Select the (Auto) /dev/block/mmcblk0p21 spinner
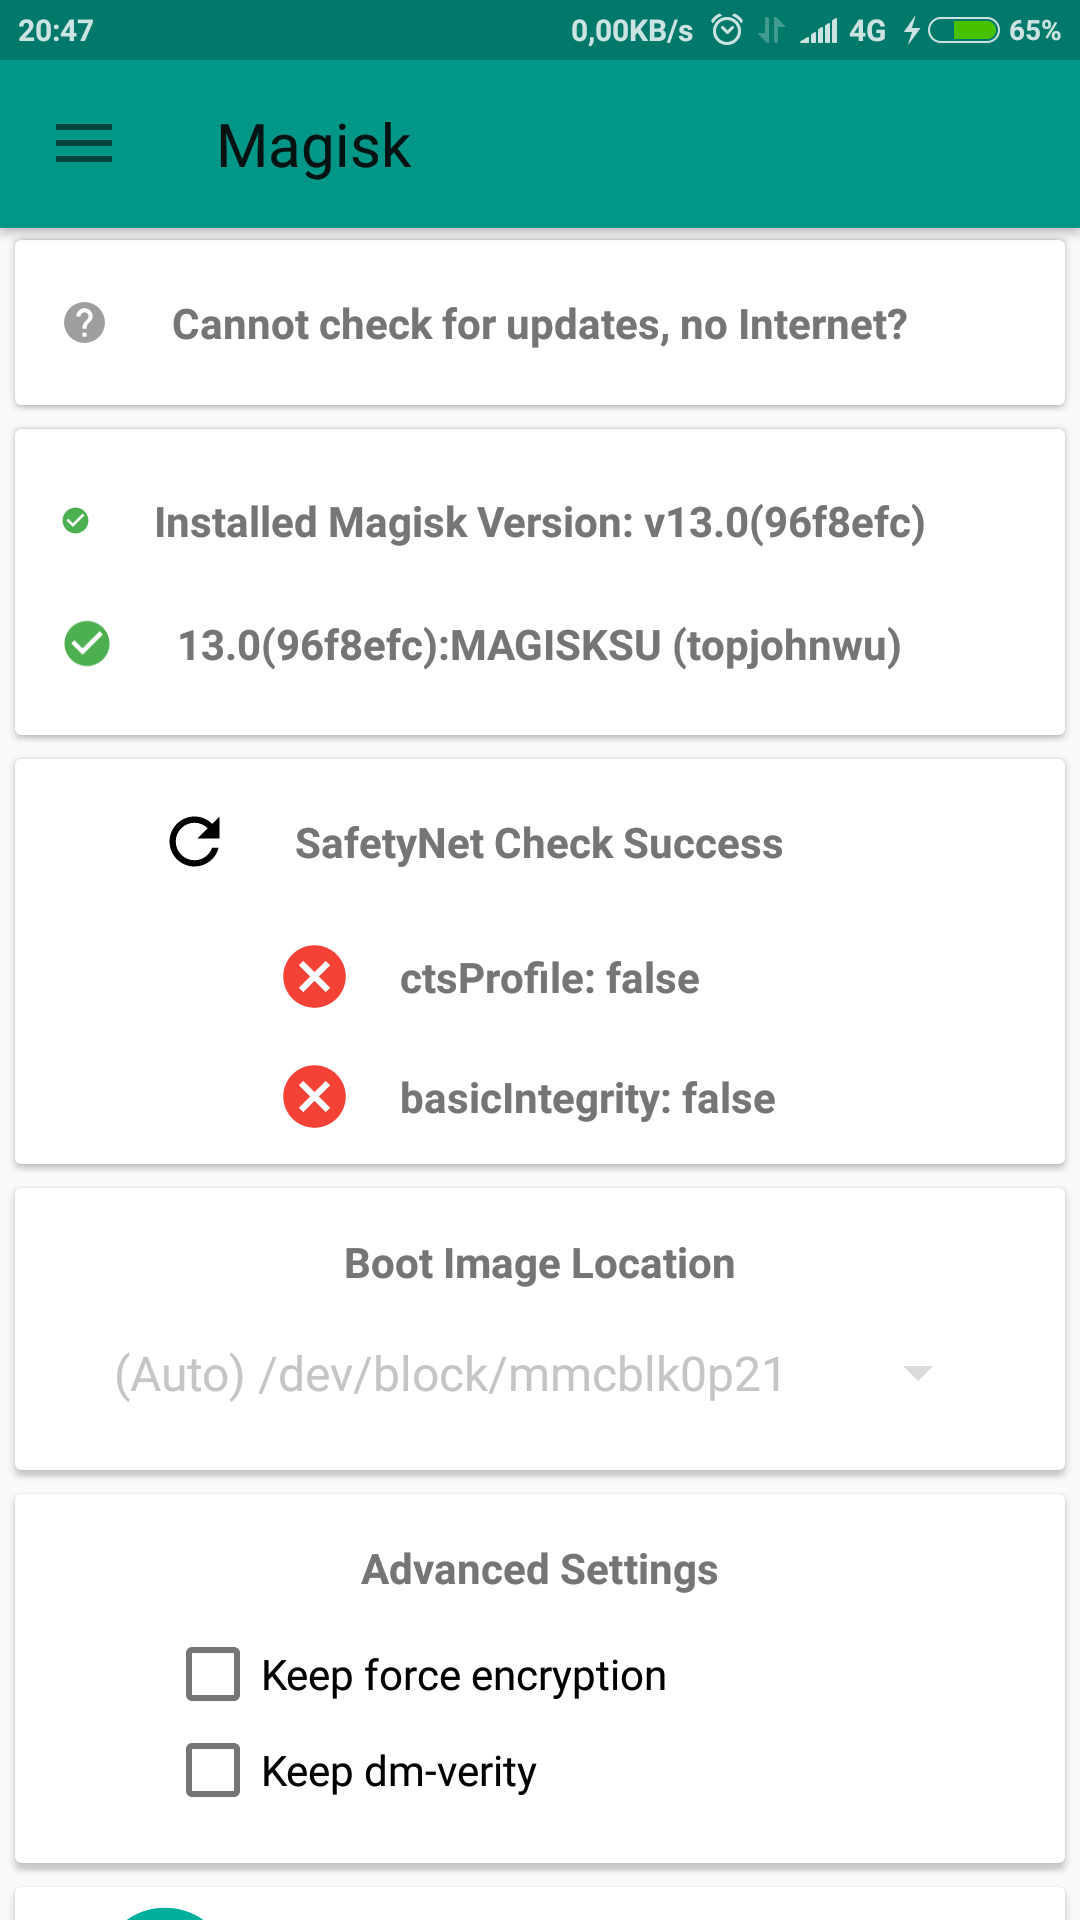 point(450,1375)
